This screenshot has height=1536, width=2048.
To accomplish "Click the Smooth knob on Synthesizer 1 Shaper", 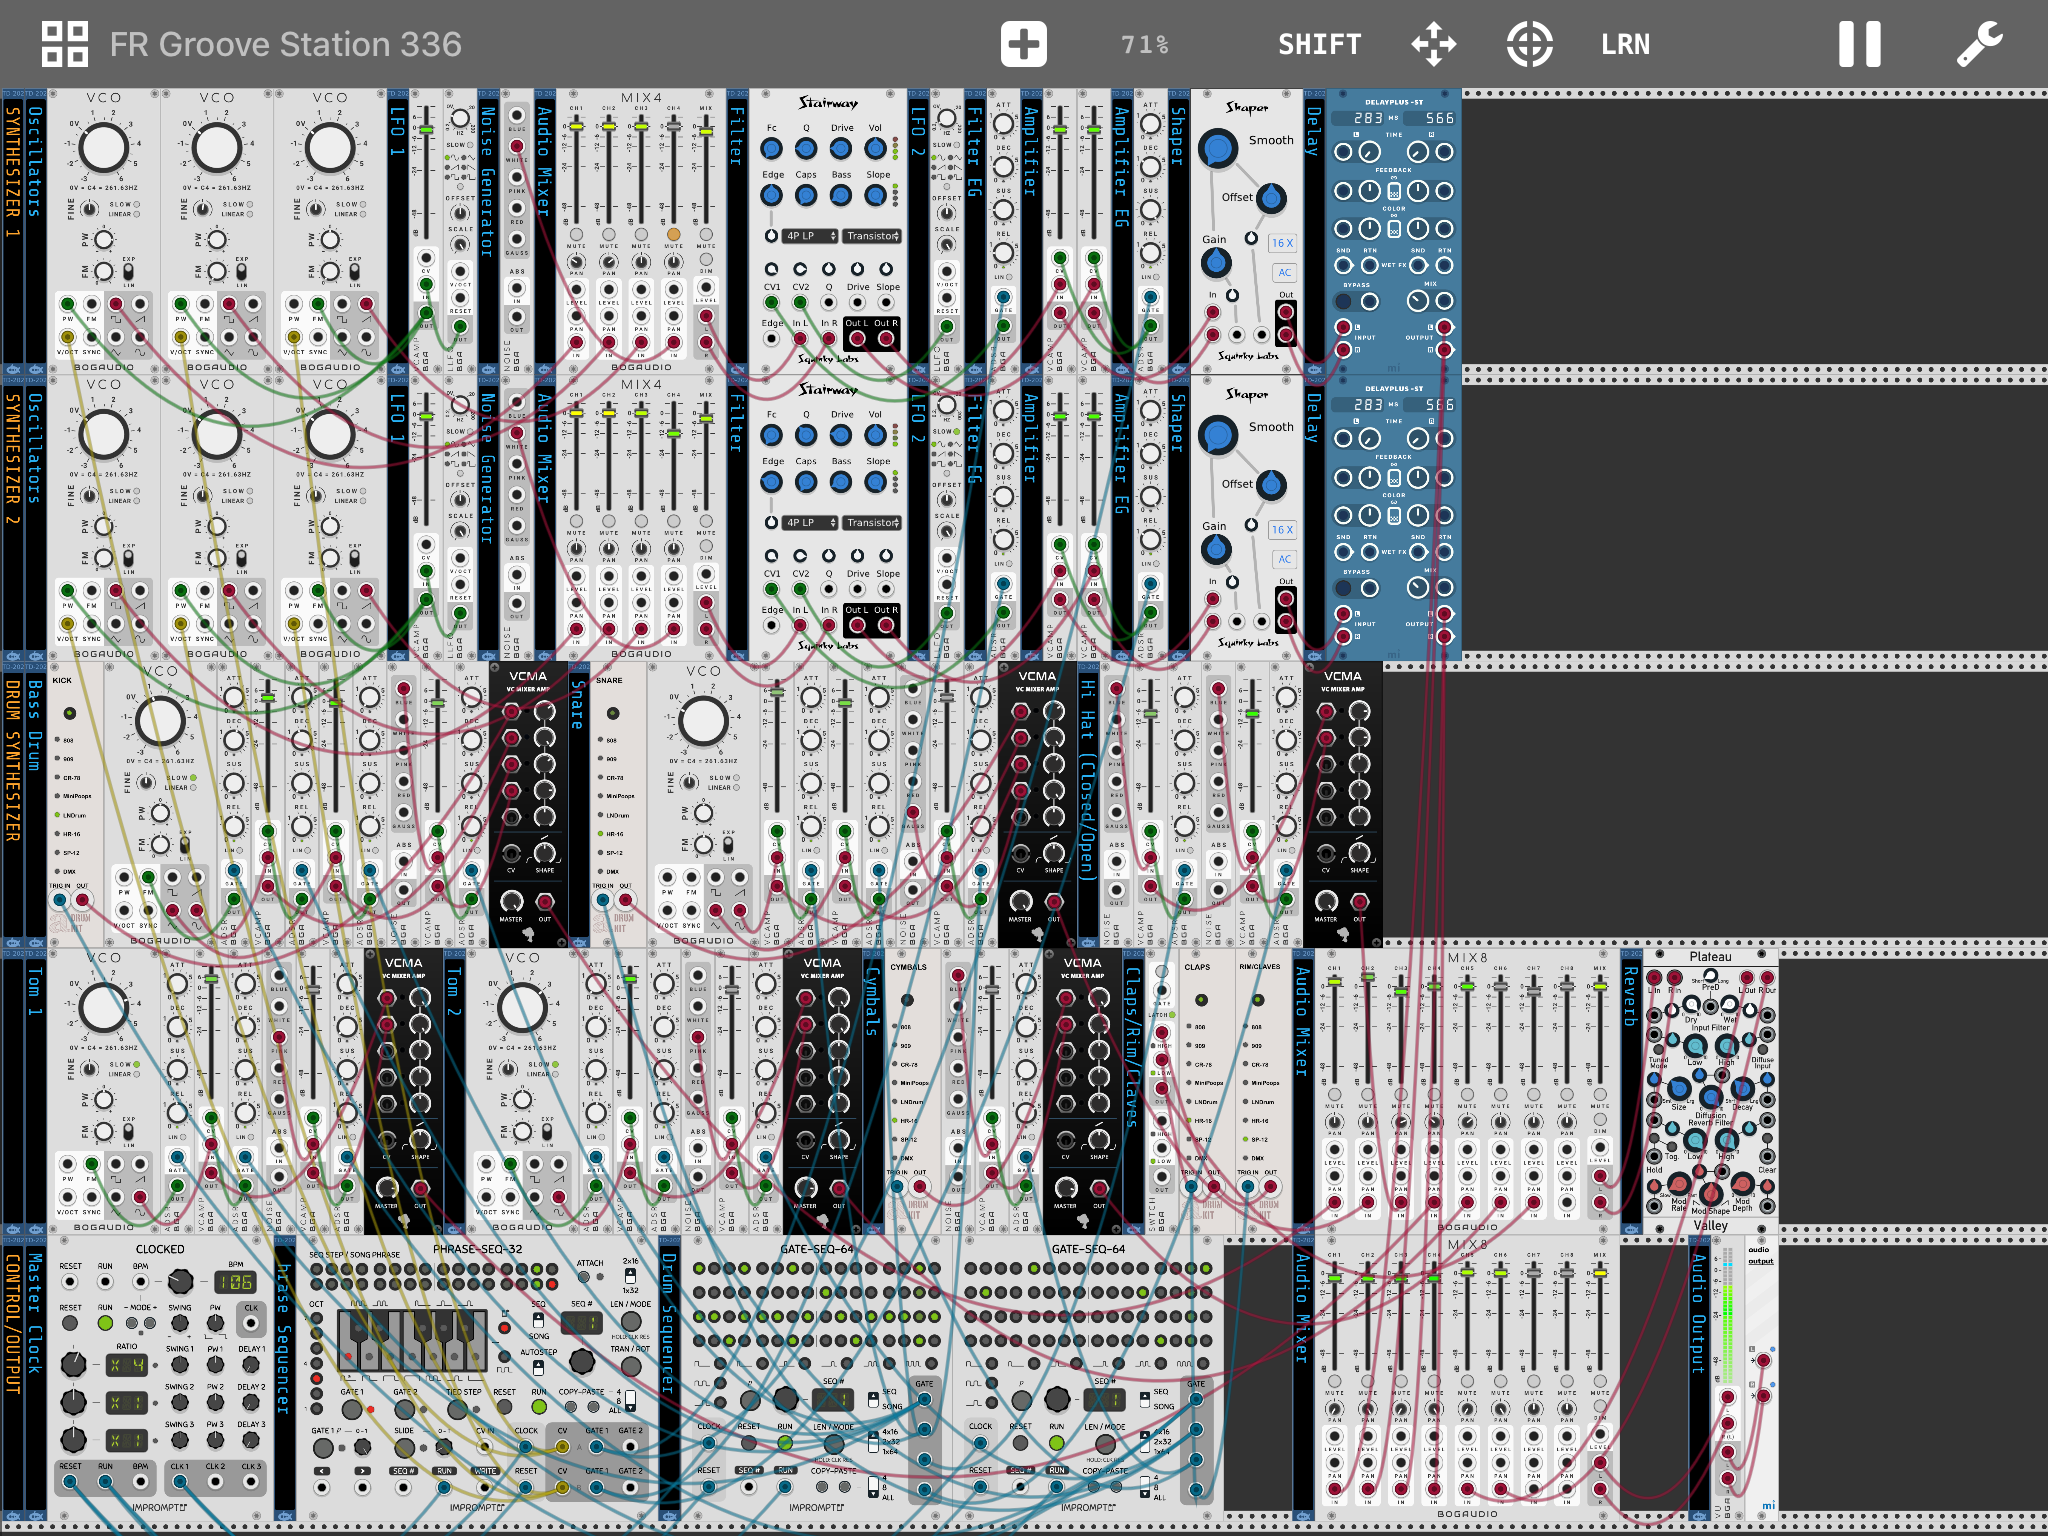I will 1218,149.
